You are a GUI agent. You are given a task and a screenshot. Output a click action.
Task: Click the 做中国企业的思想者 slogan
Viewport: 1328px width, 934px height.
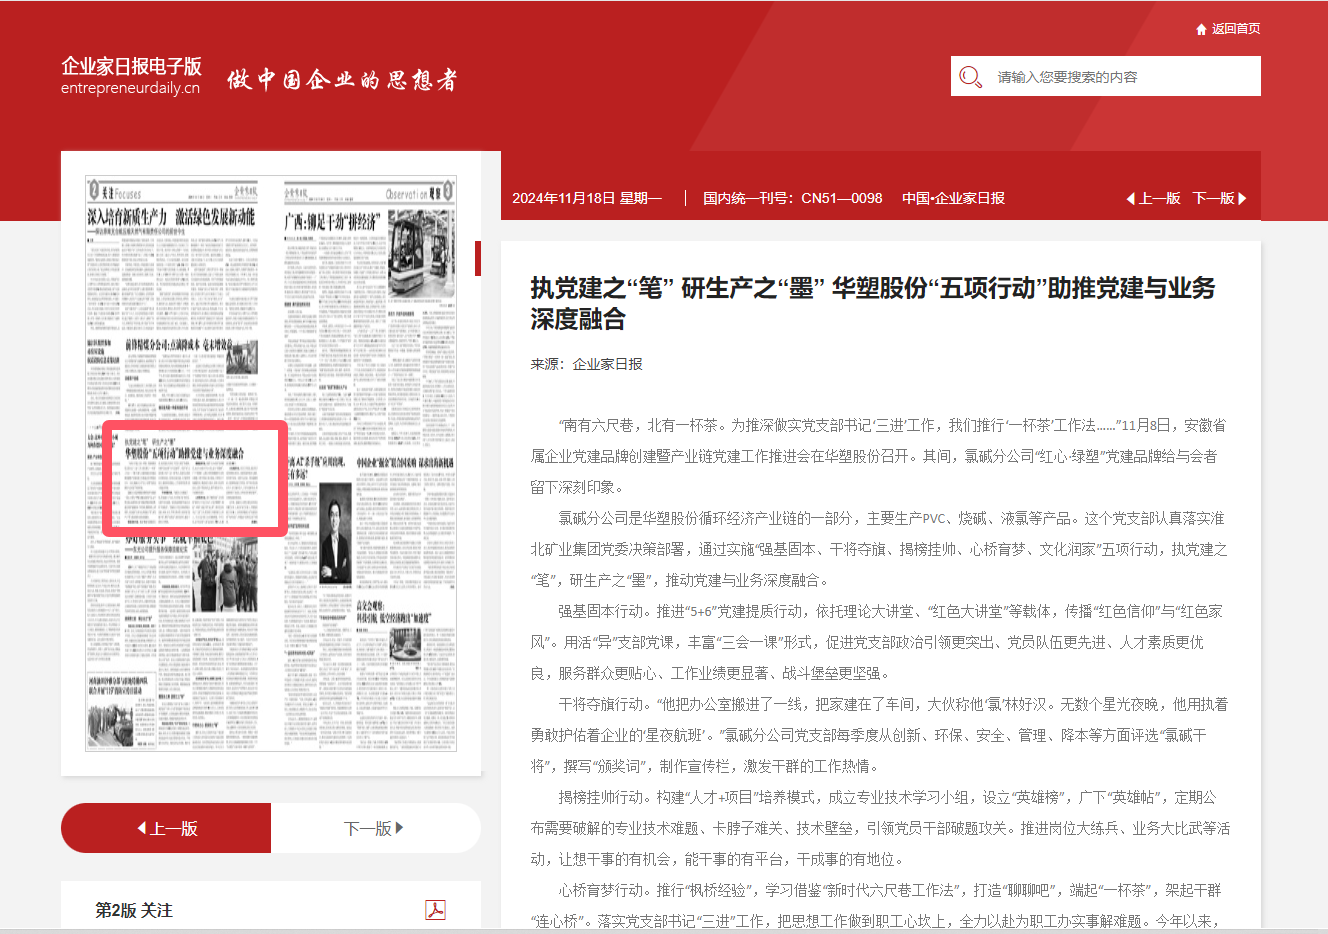pyautogui.click(x=342, y=80)
